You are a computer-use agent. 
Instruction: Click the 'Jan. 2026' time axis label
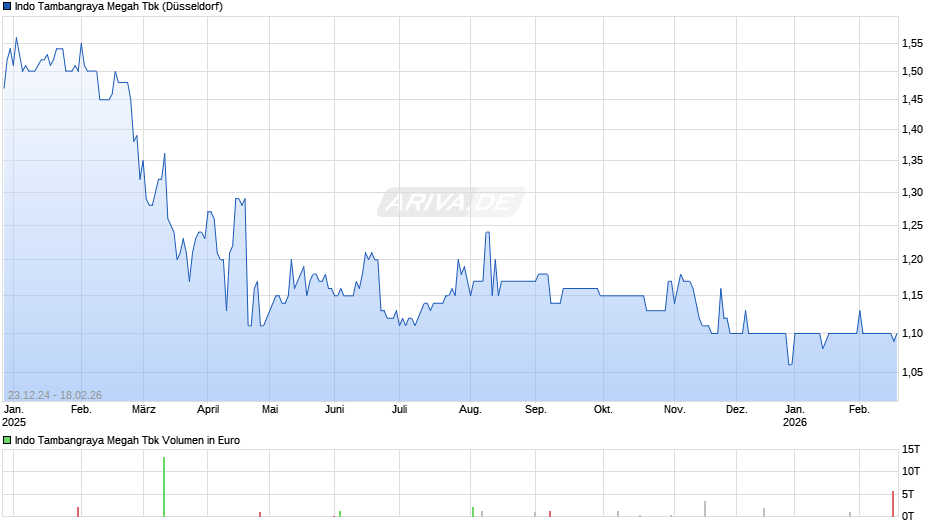(795, 416)
